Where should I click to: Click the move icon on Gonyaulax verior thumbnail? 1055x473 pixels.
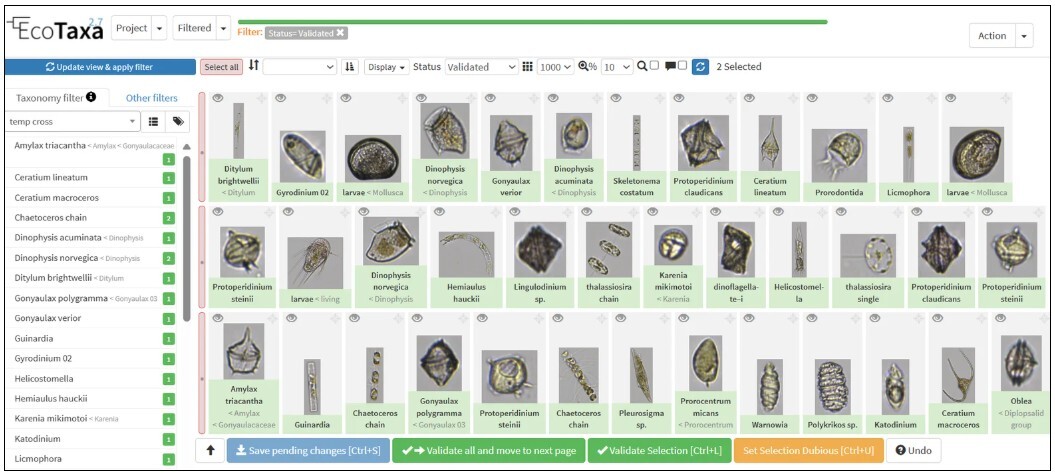[536, 98]
